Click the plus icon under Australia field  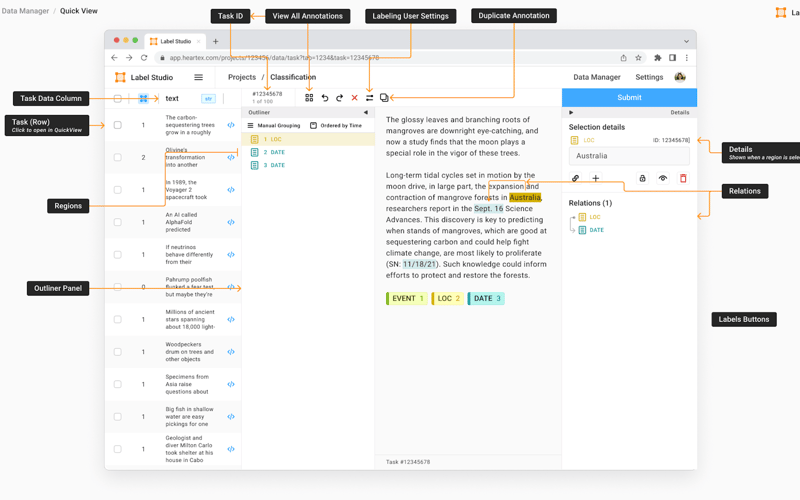click(595, 178)
